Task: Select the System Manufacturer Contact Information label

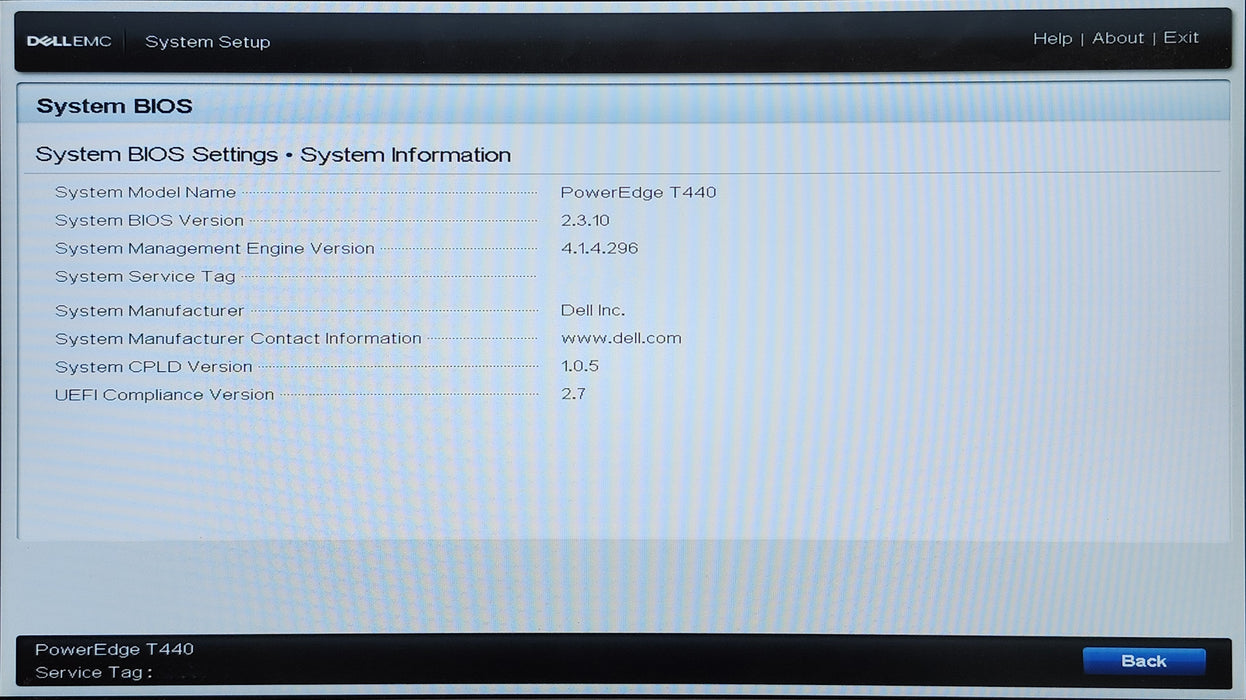Action: (238, 339)
